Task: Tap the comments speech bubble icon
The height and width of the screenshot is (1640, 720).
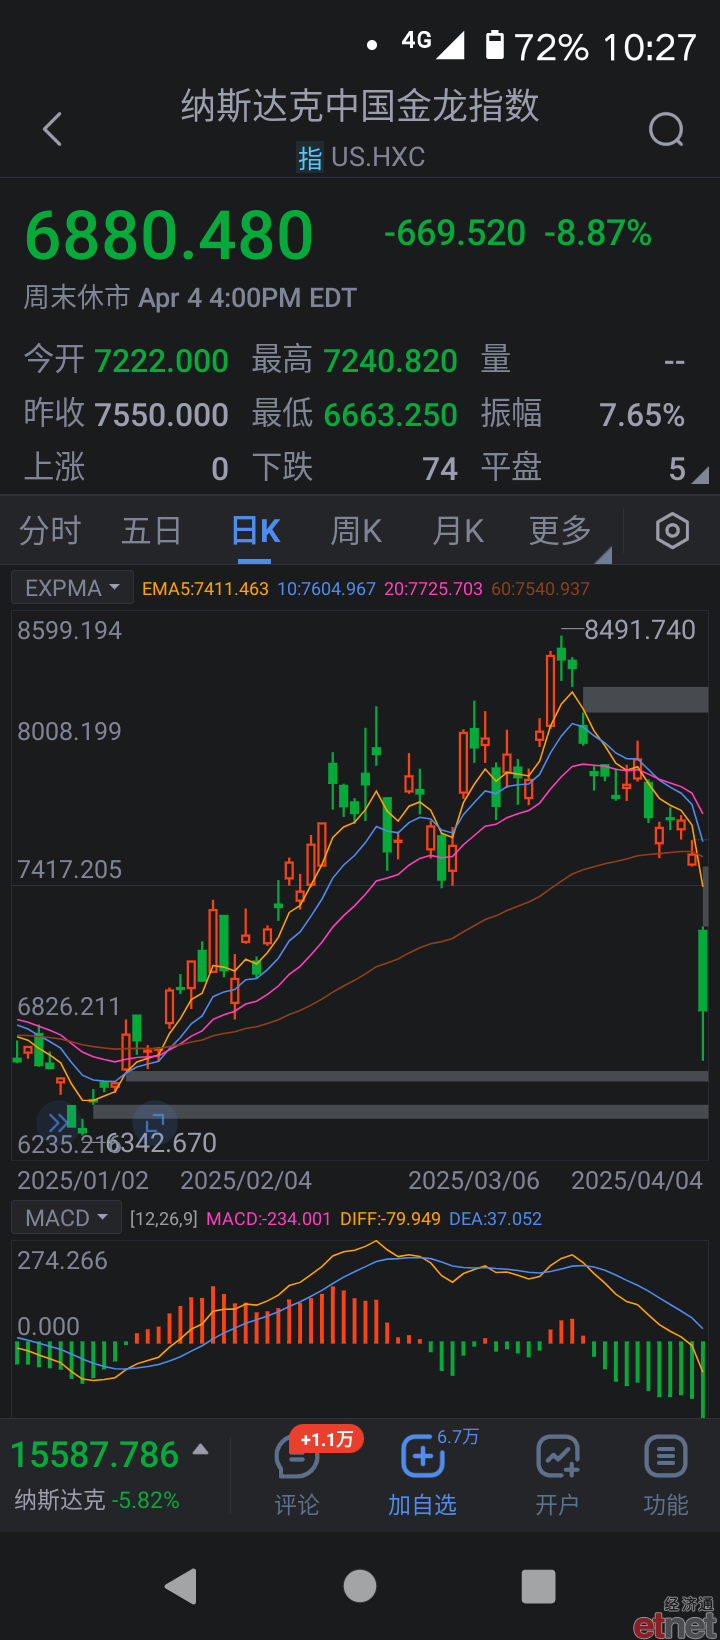Action: pos(296,1458)
